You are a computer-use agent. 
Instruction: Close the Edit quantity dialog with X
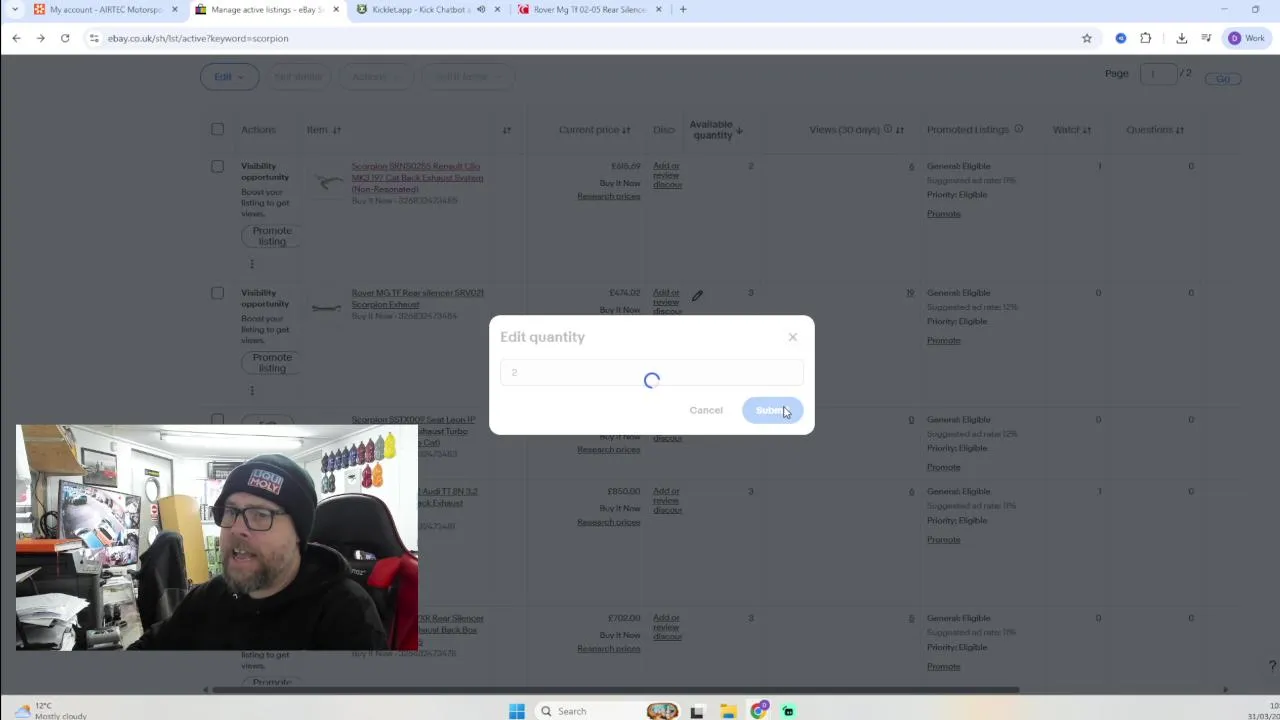(x=793, y=337)
